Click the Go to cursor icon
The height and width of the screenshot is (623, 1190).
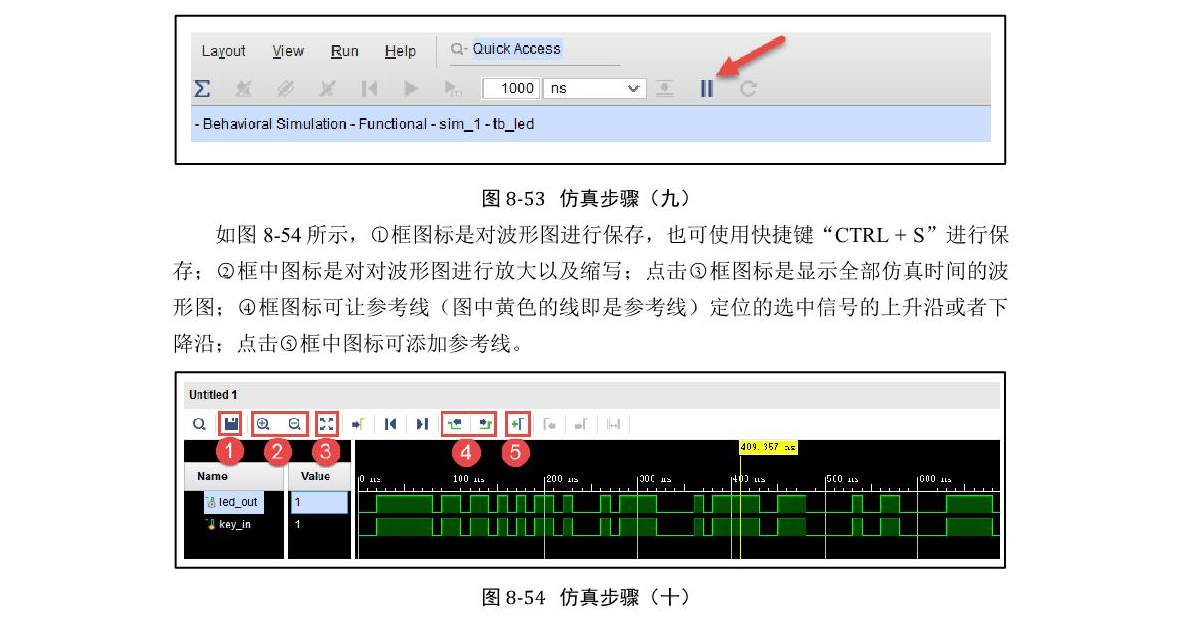click(358, 424)
